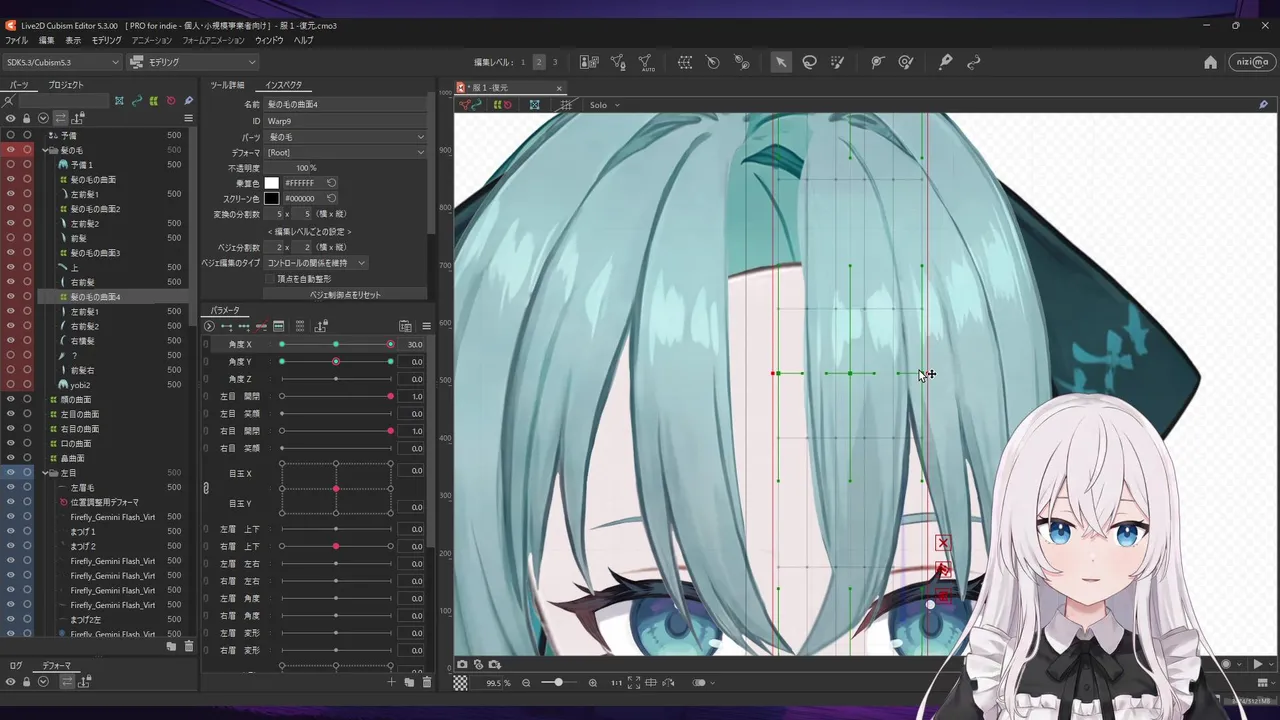
Task: Set edit level to 1
Action: [522, 62]
